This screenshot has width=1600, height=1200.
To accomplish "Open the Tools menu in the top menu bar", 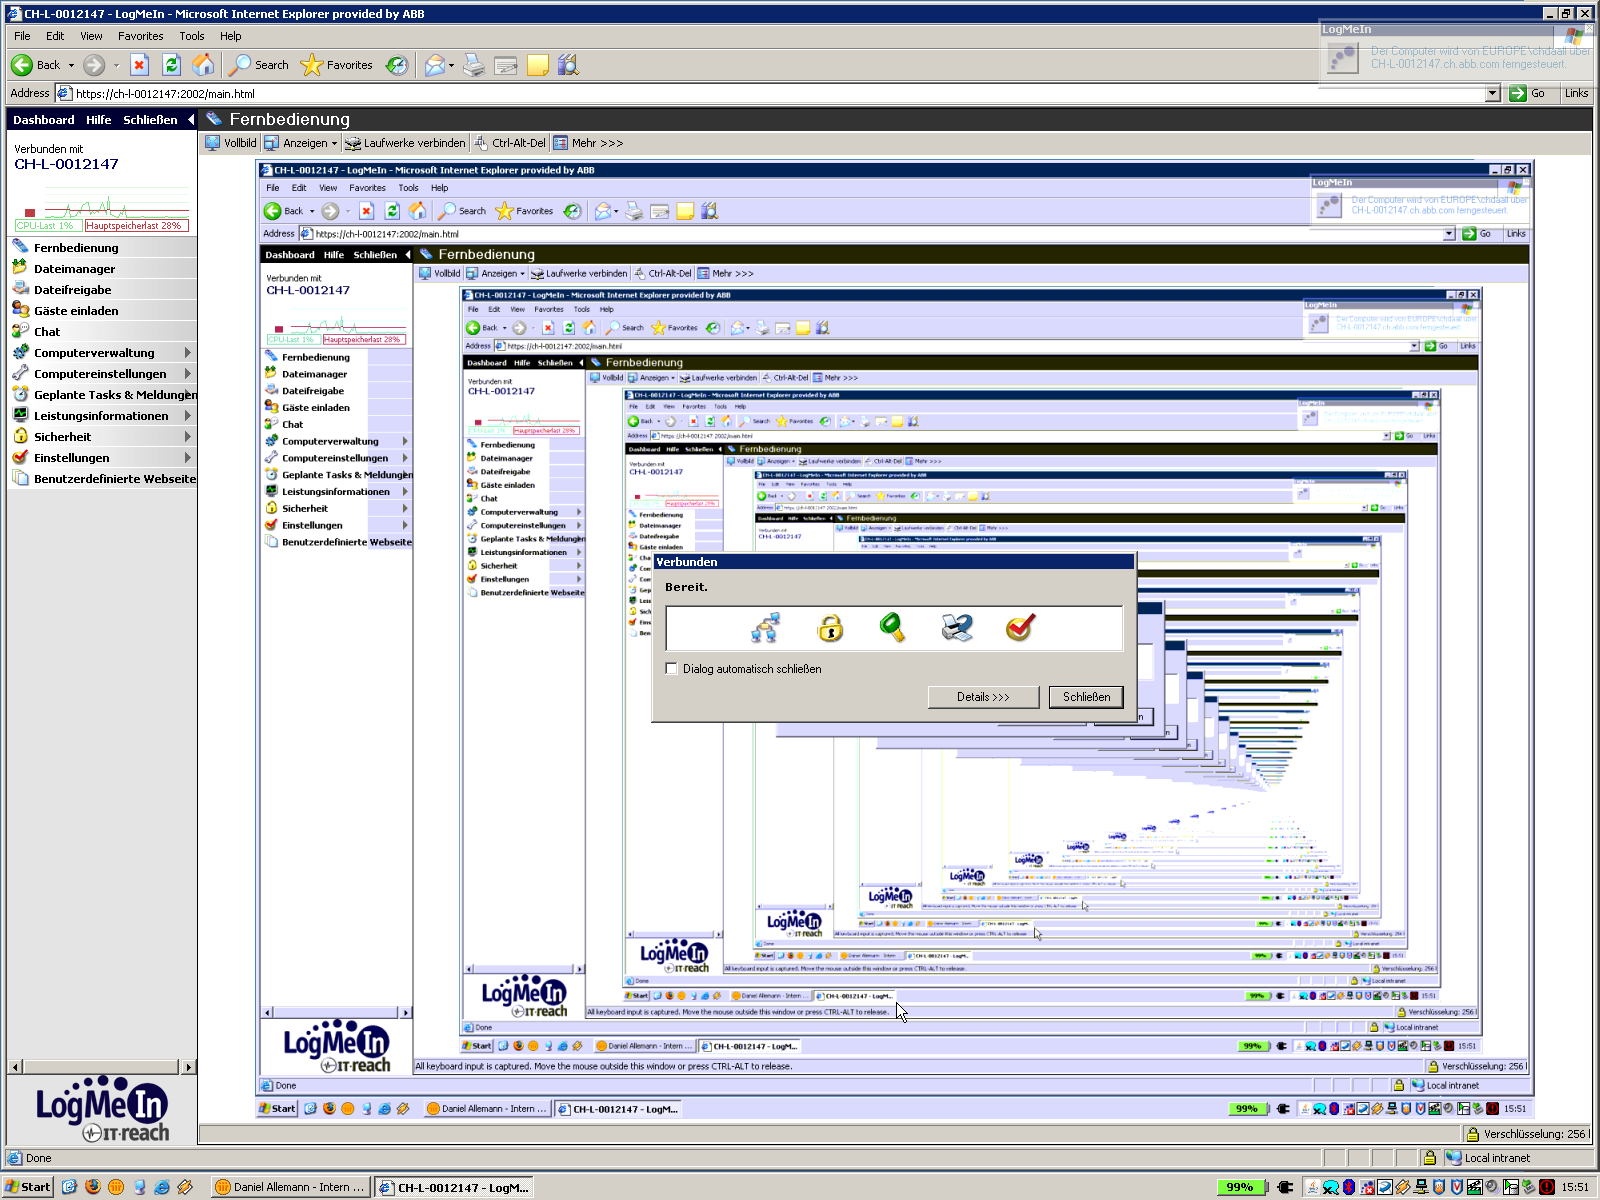I will pyautogui.click(x=191, y=36).
